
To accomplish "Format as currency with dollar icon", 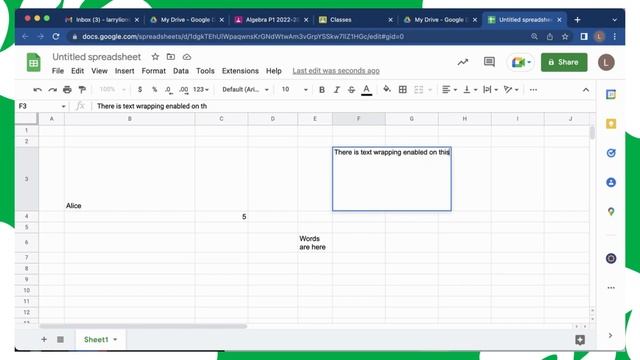I will (x=140, y=89).
